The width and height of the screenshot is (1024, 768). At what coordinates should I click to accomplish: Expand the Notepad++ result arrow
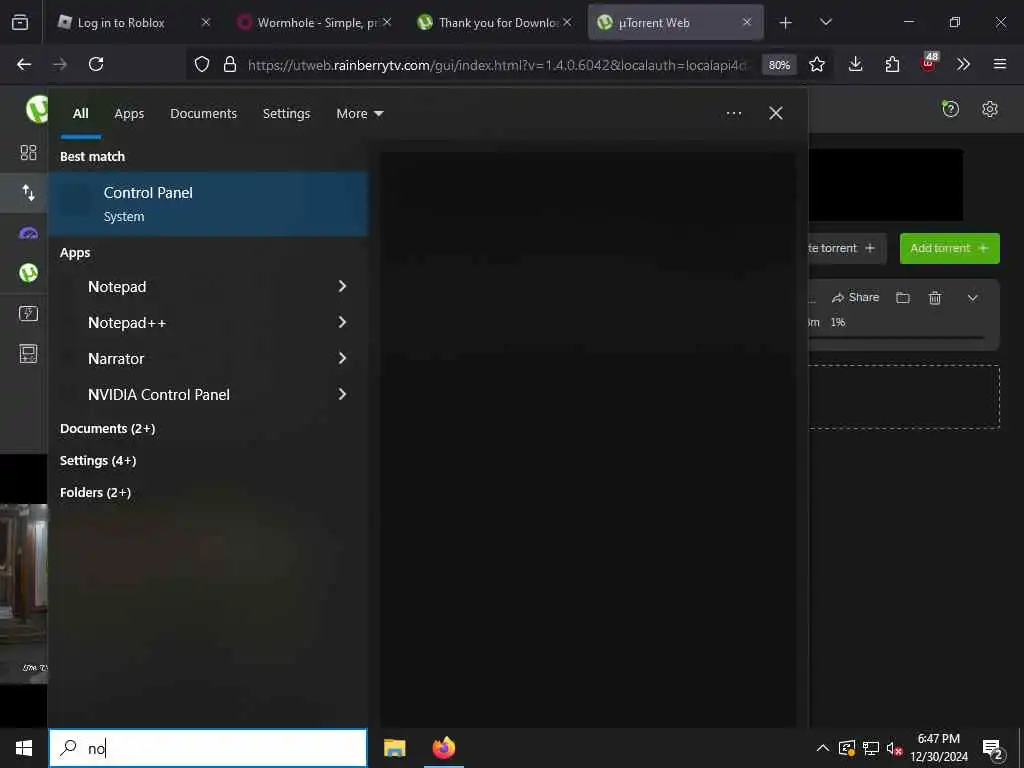point(342,322)
